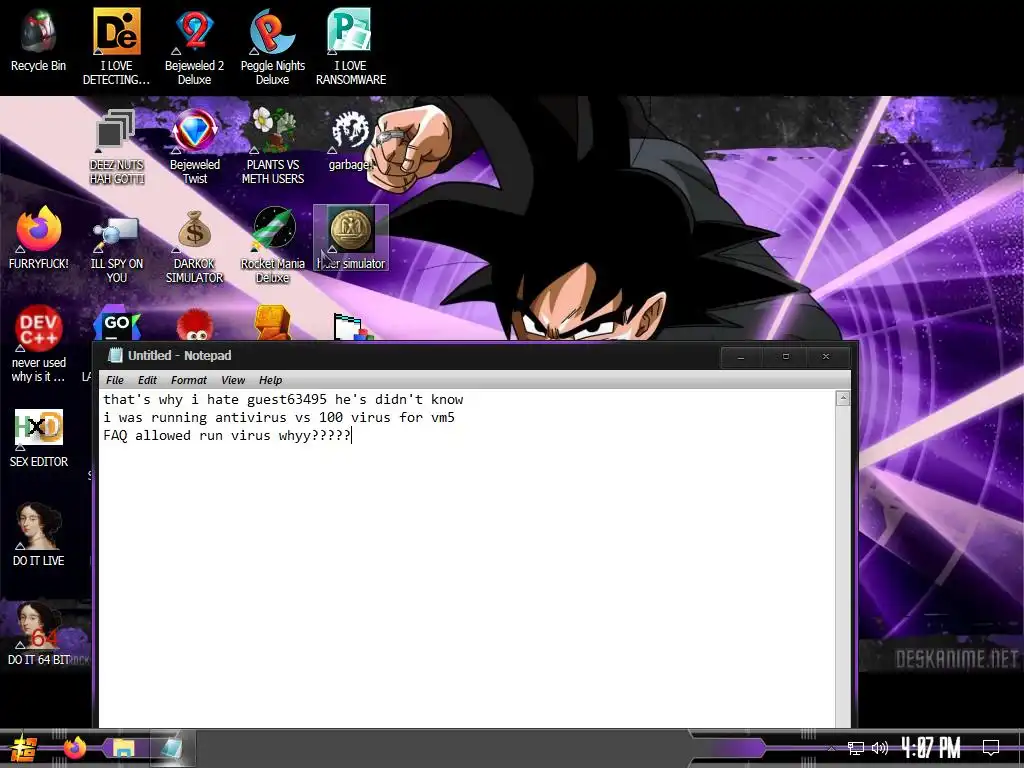Switch to Notepad via its taskbar button
1024x768 pixels.
[x=171, y=748]
